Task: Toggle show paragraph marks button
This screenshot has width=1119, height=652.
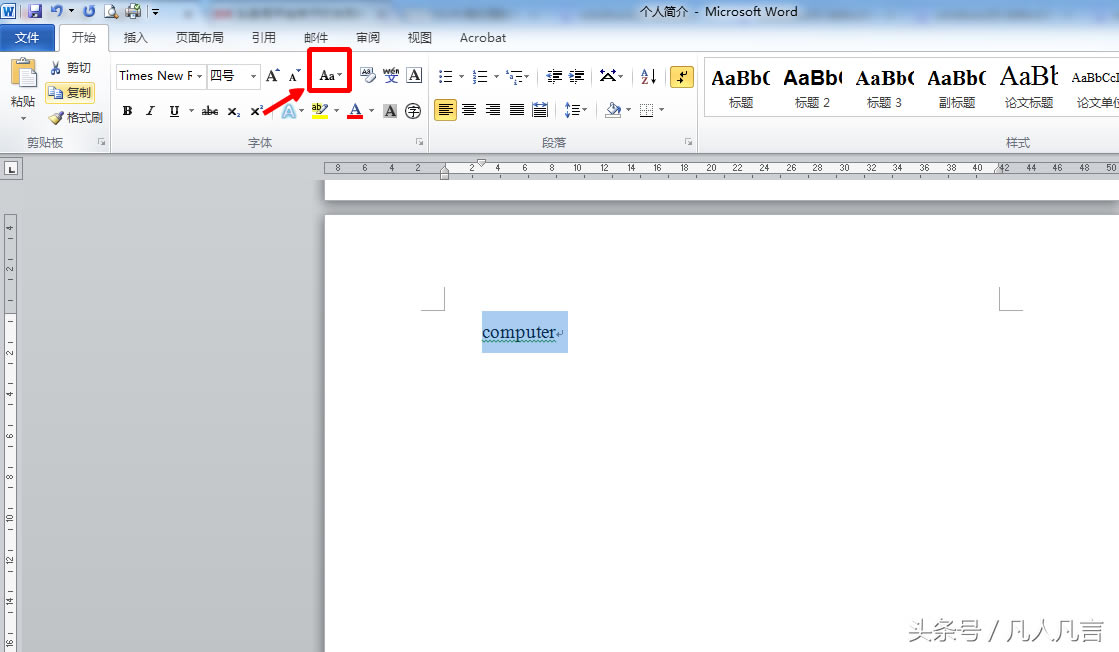Action: click(682, 76)
